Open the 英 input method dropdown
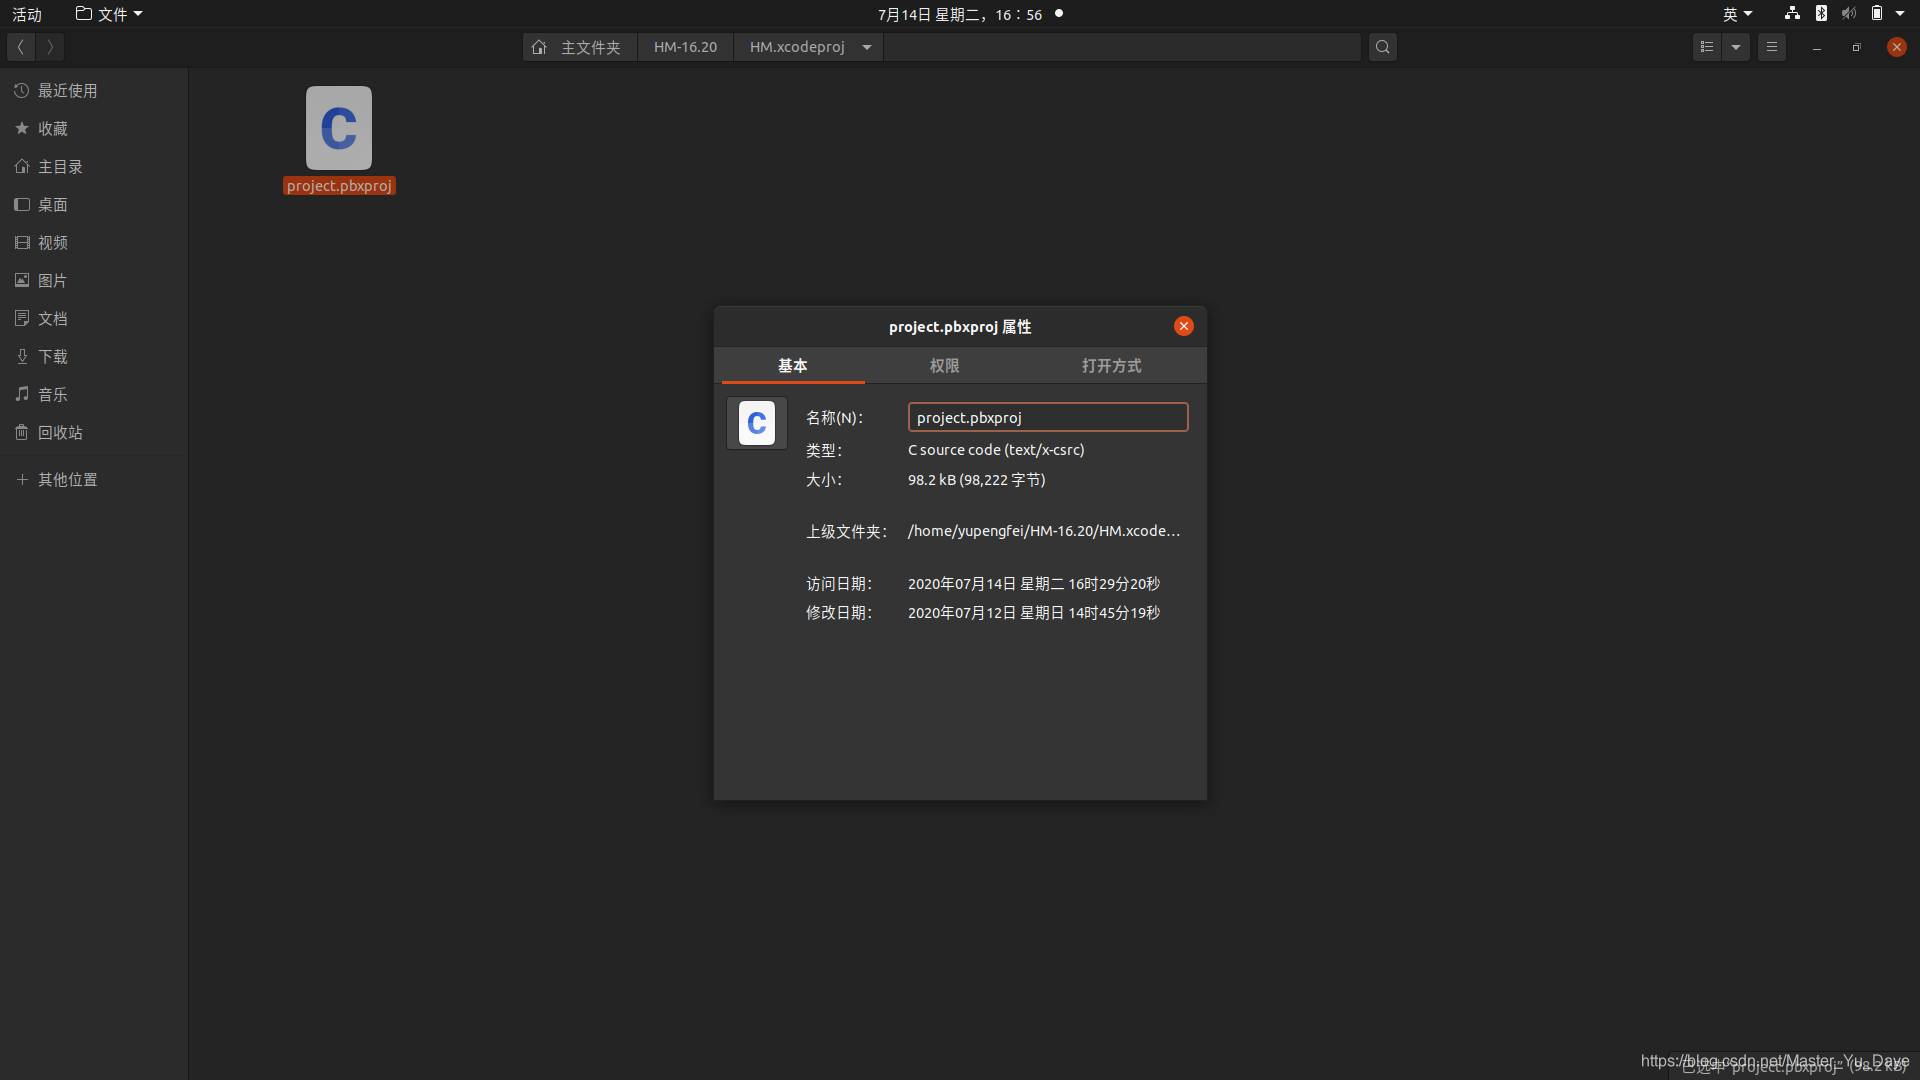Screen dimensions: 1920x1080 1737,14
